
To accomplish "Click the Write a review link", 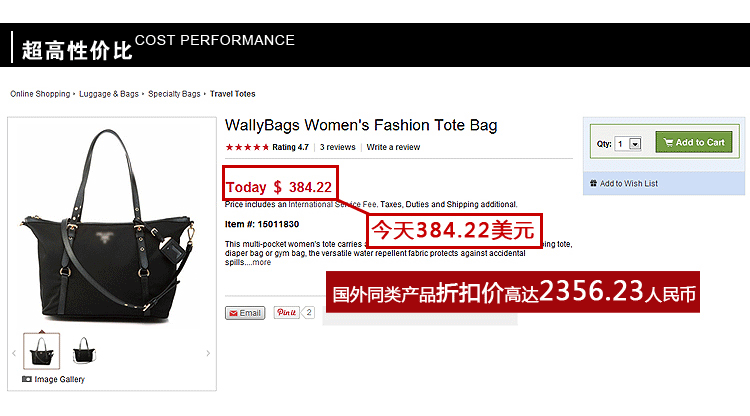I will pyautogui.click(x=393, y=147).
